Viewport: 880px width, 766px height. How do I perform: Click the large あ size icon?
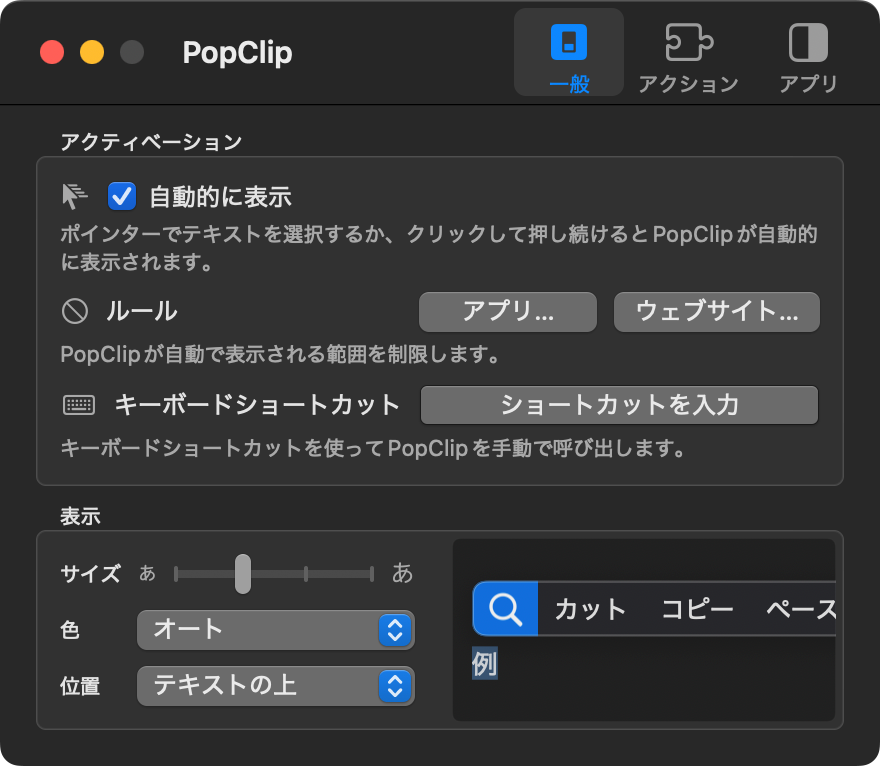tap(402, 573)
